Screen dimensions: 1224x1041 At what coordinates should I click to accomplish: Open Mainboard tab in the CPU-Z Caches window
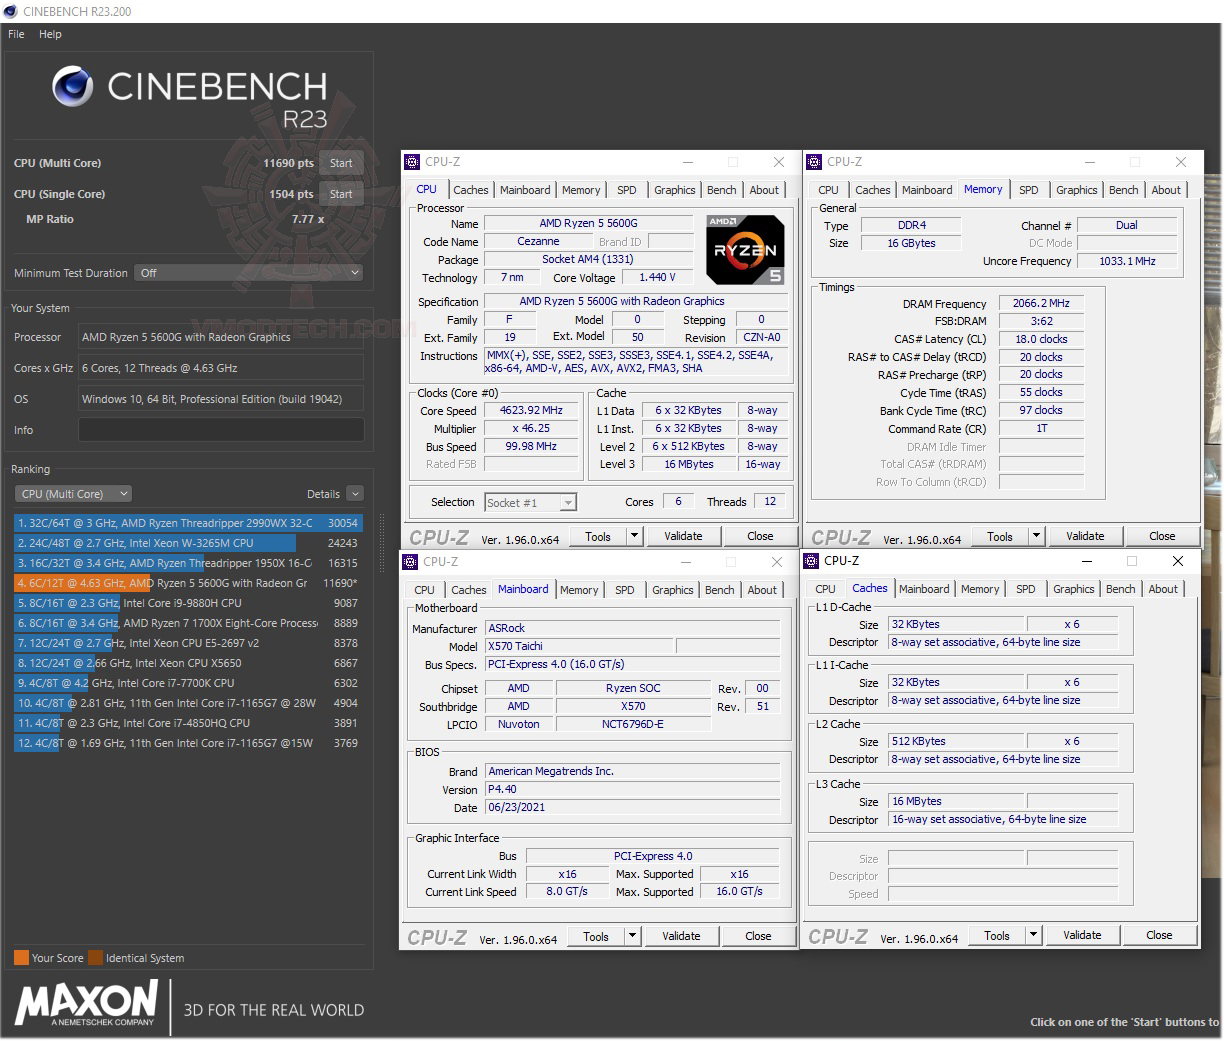(x=924, y=589)
